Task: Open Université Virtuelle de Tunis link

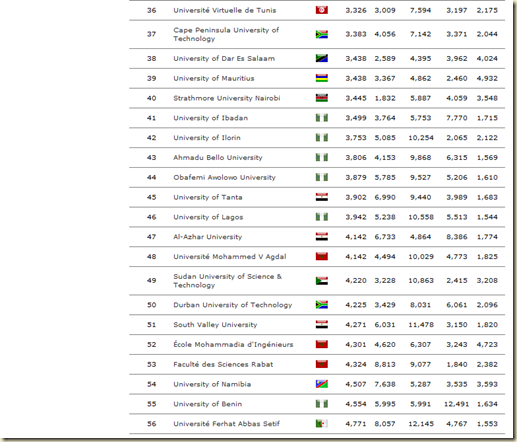Action: pyautogui.click(x=225, y=10)
